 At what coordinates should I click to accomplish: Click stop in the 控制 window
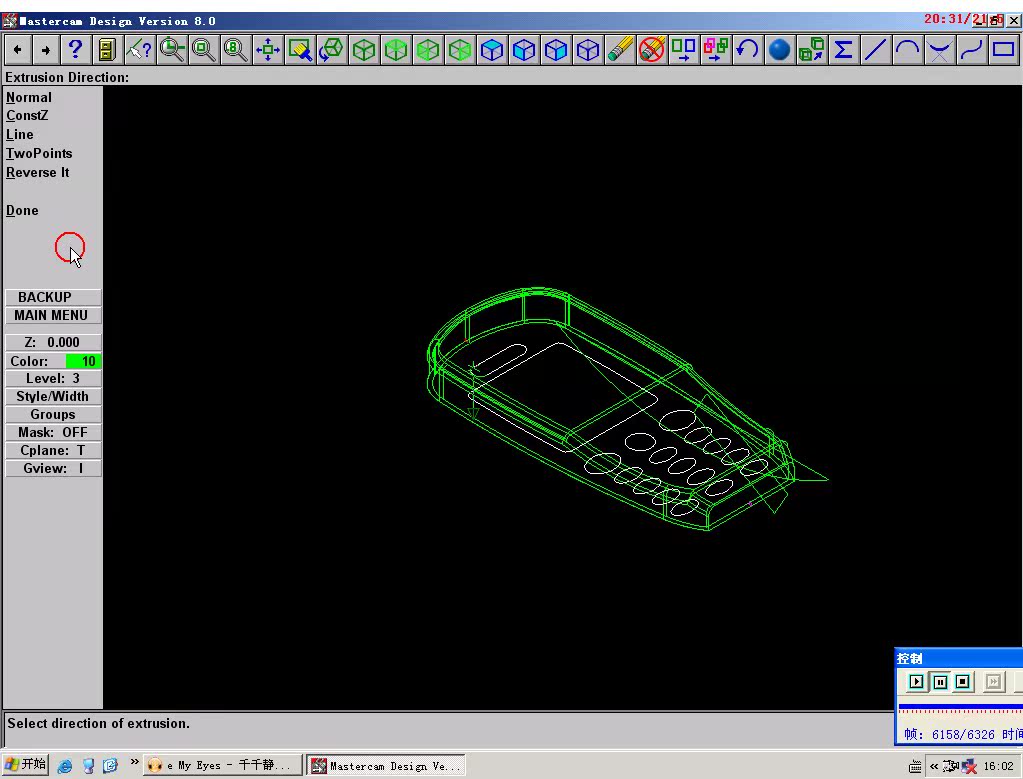pos(962,682)
